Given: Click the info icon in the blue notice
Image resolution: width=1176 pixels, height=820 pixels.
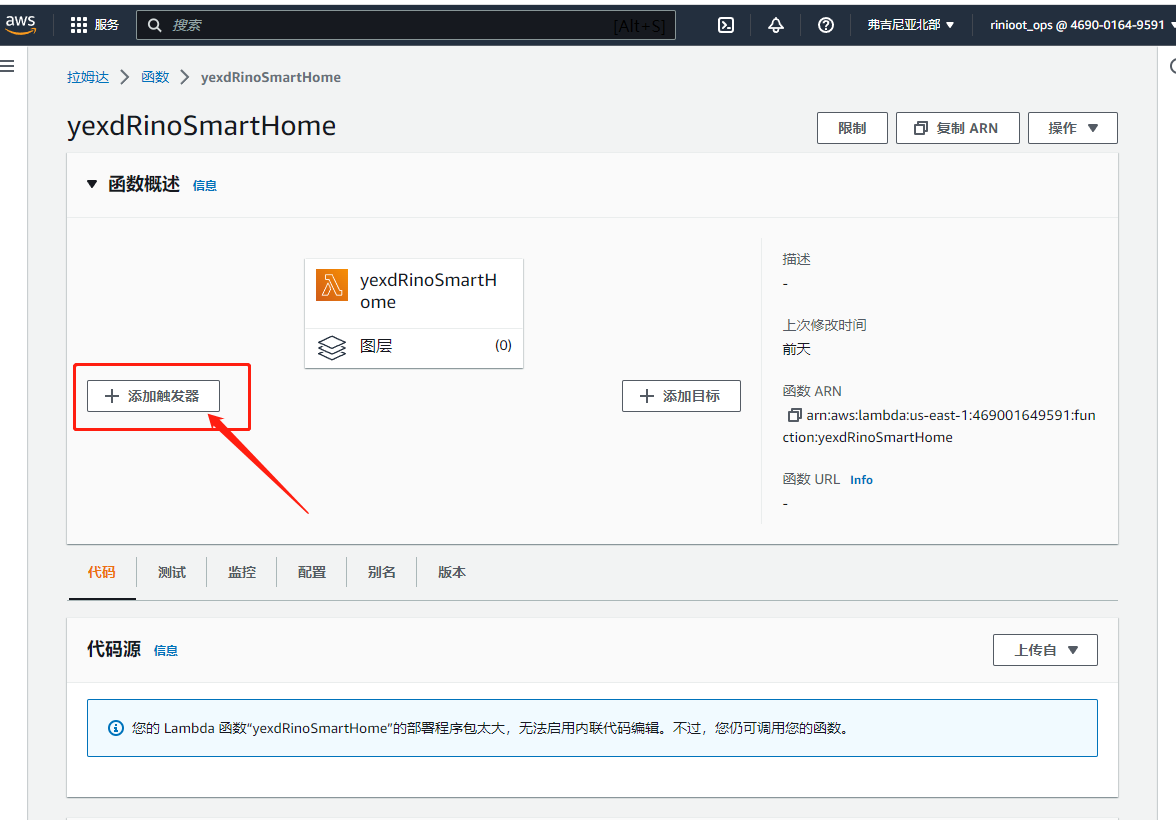Looking at the screenshot, I should pos(116,728).
